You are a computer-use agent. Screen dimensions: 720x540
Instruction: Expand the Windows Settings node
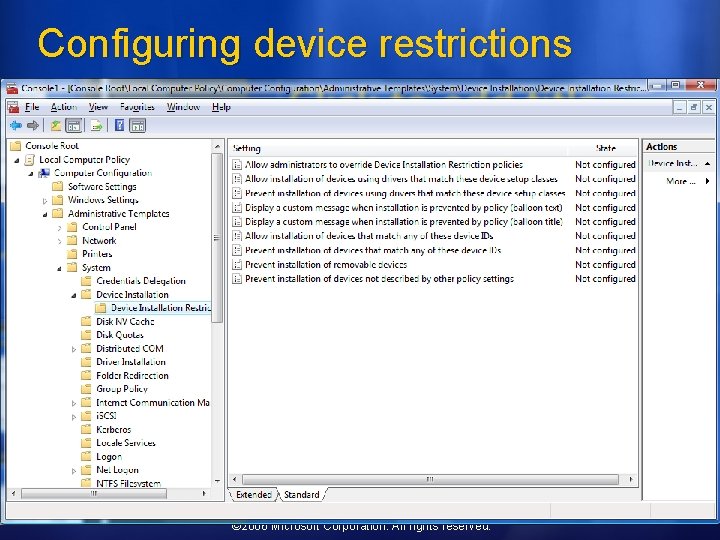click(45, 201)
